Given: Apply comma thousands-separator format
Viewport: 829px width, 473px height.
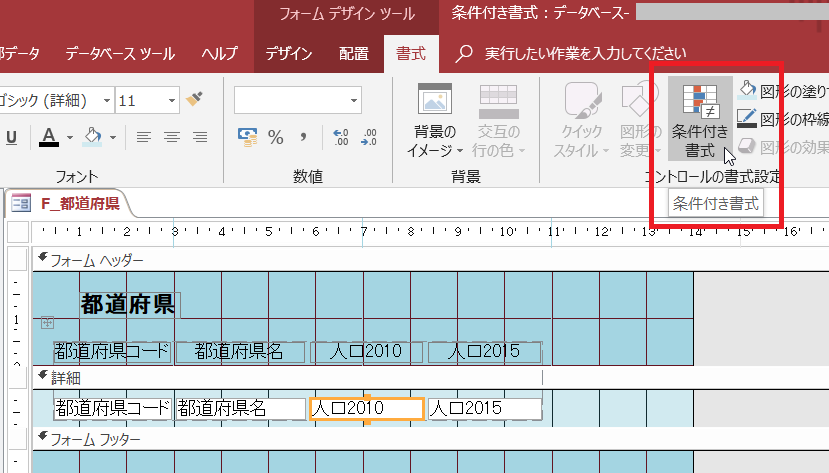Looking at the screenshot, I should coord(303,137).
